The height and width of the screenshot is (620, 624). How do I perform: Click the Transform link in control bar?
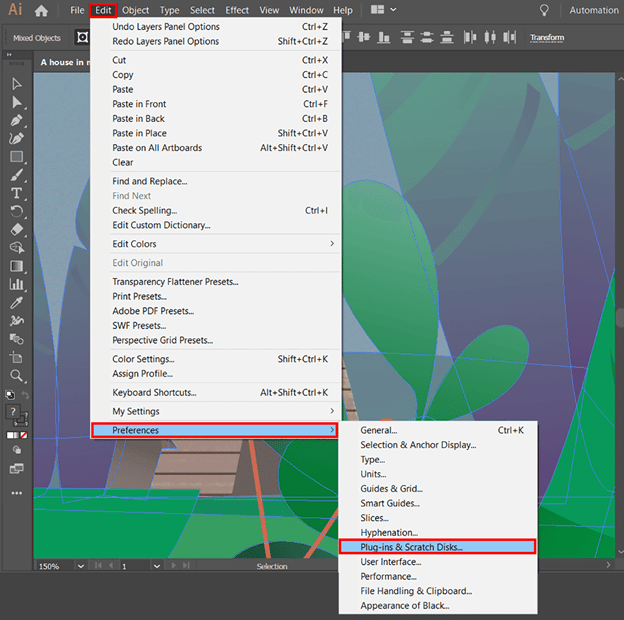[x=547, y=38]
